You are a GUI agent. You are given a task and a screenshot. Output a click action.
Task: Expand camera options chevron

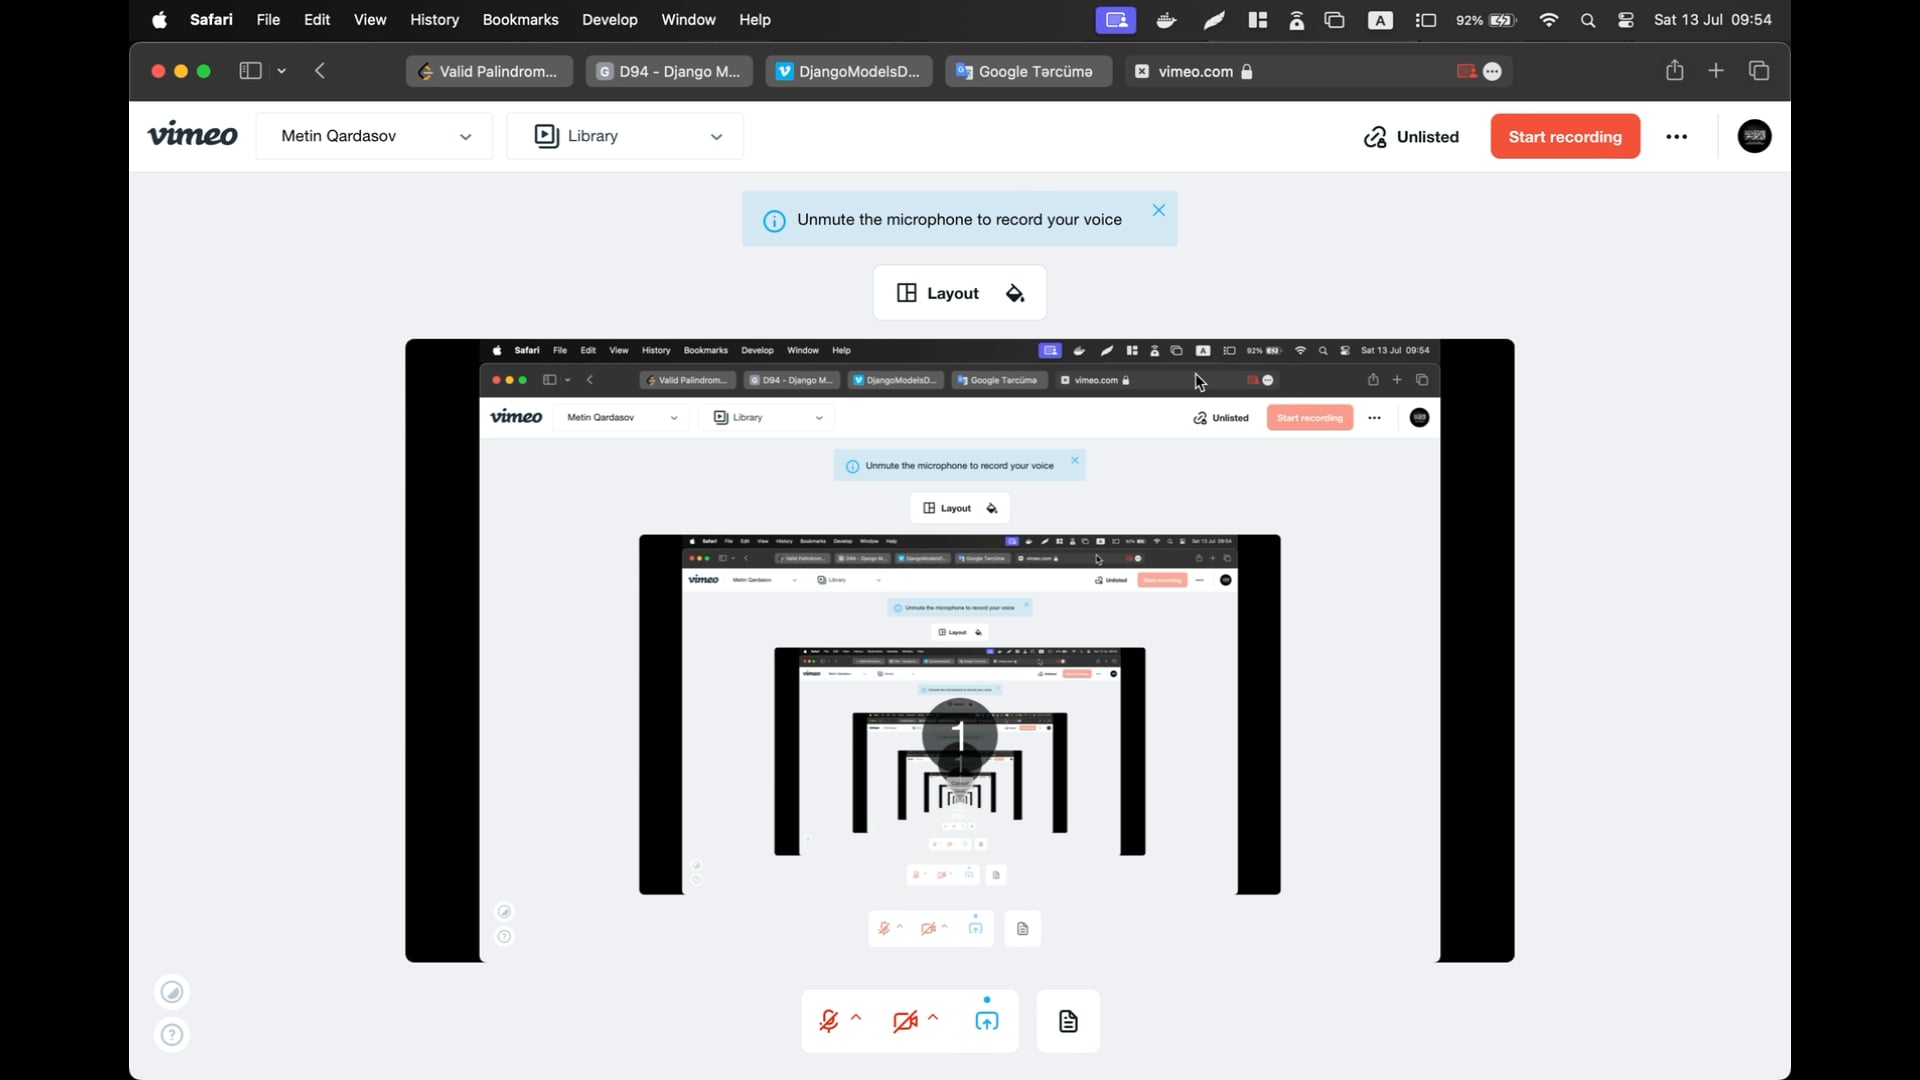click(x=934, y=1017)
